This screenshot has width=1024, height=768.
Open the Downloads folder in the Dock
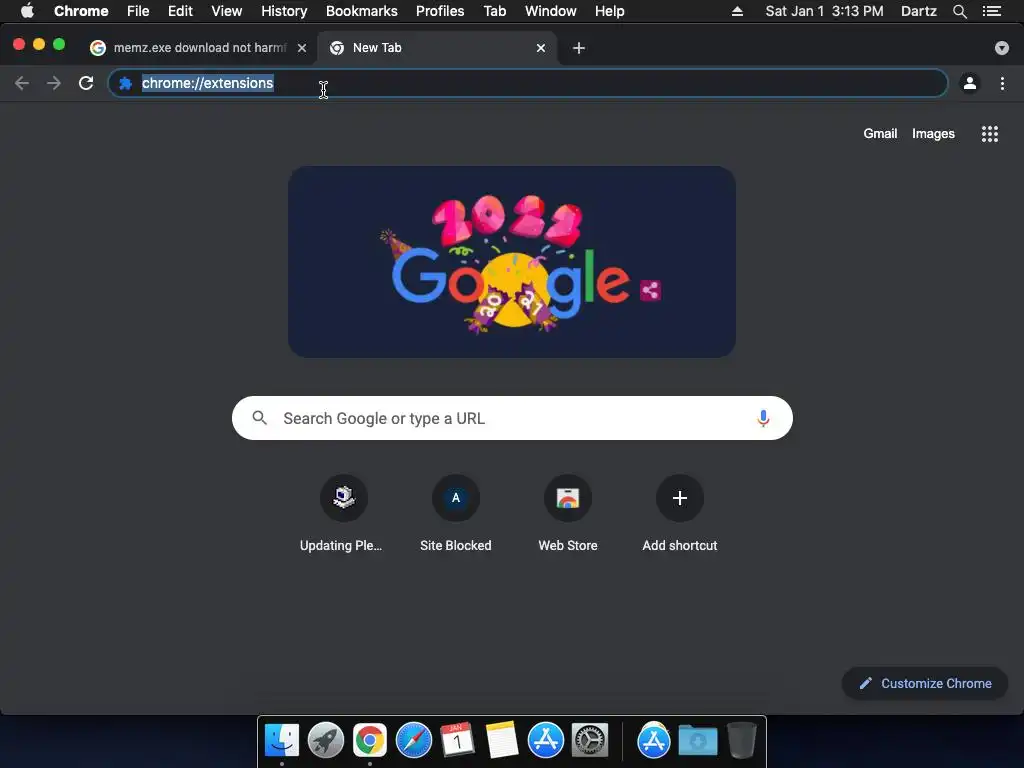tap(697, 741)
